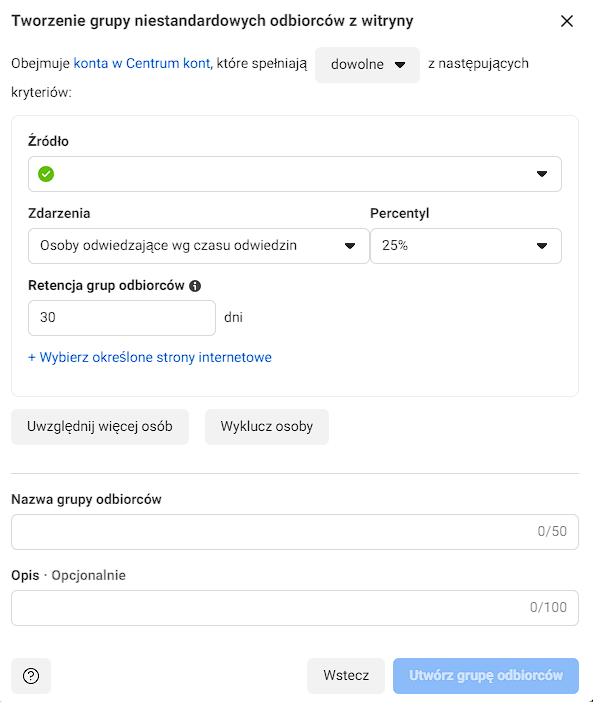
Task: Go back with the 'Wstecz' button
Action: point(346,676)
